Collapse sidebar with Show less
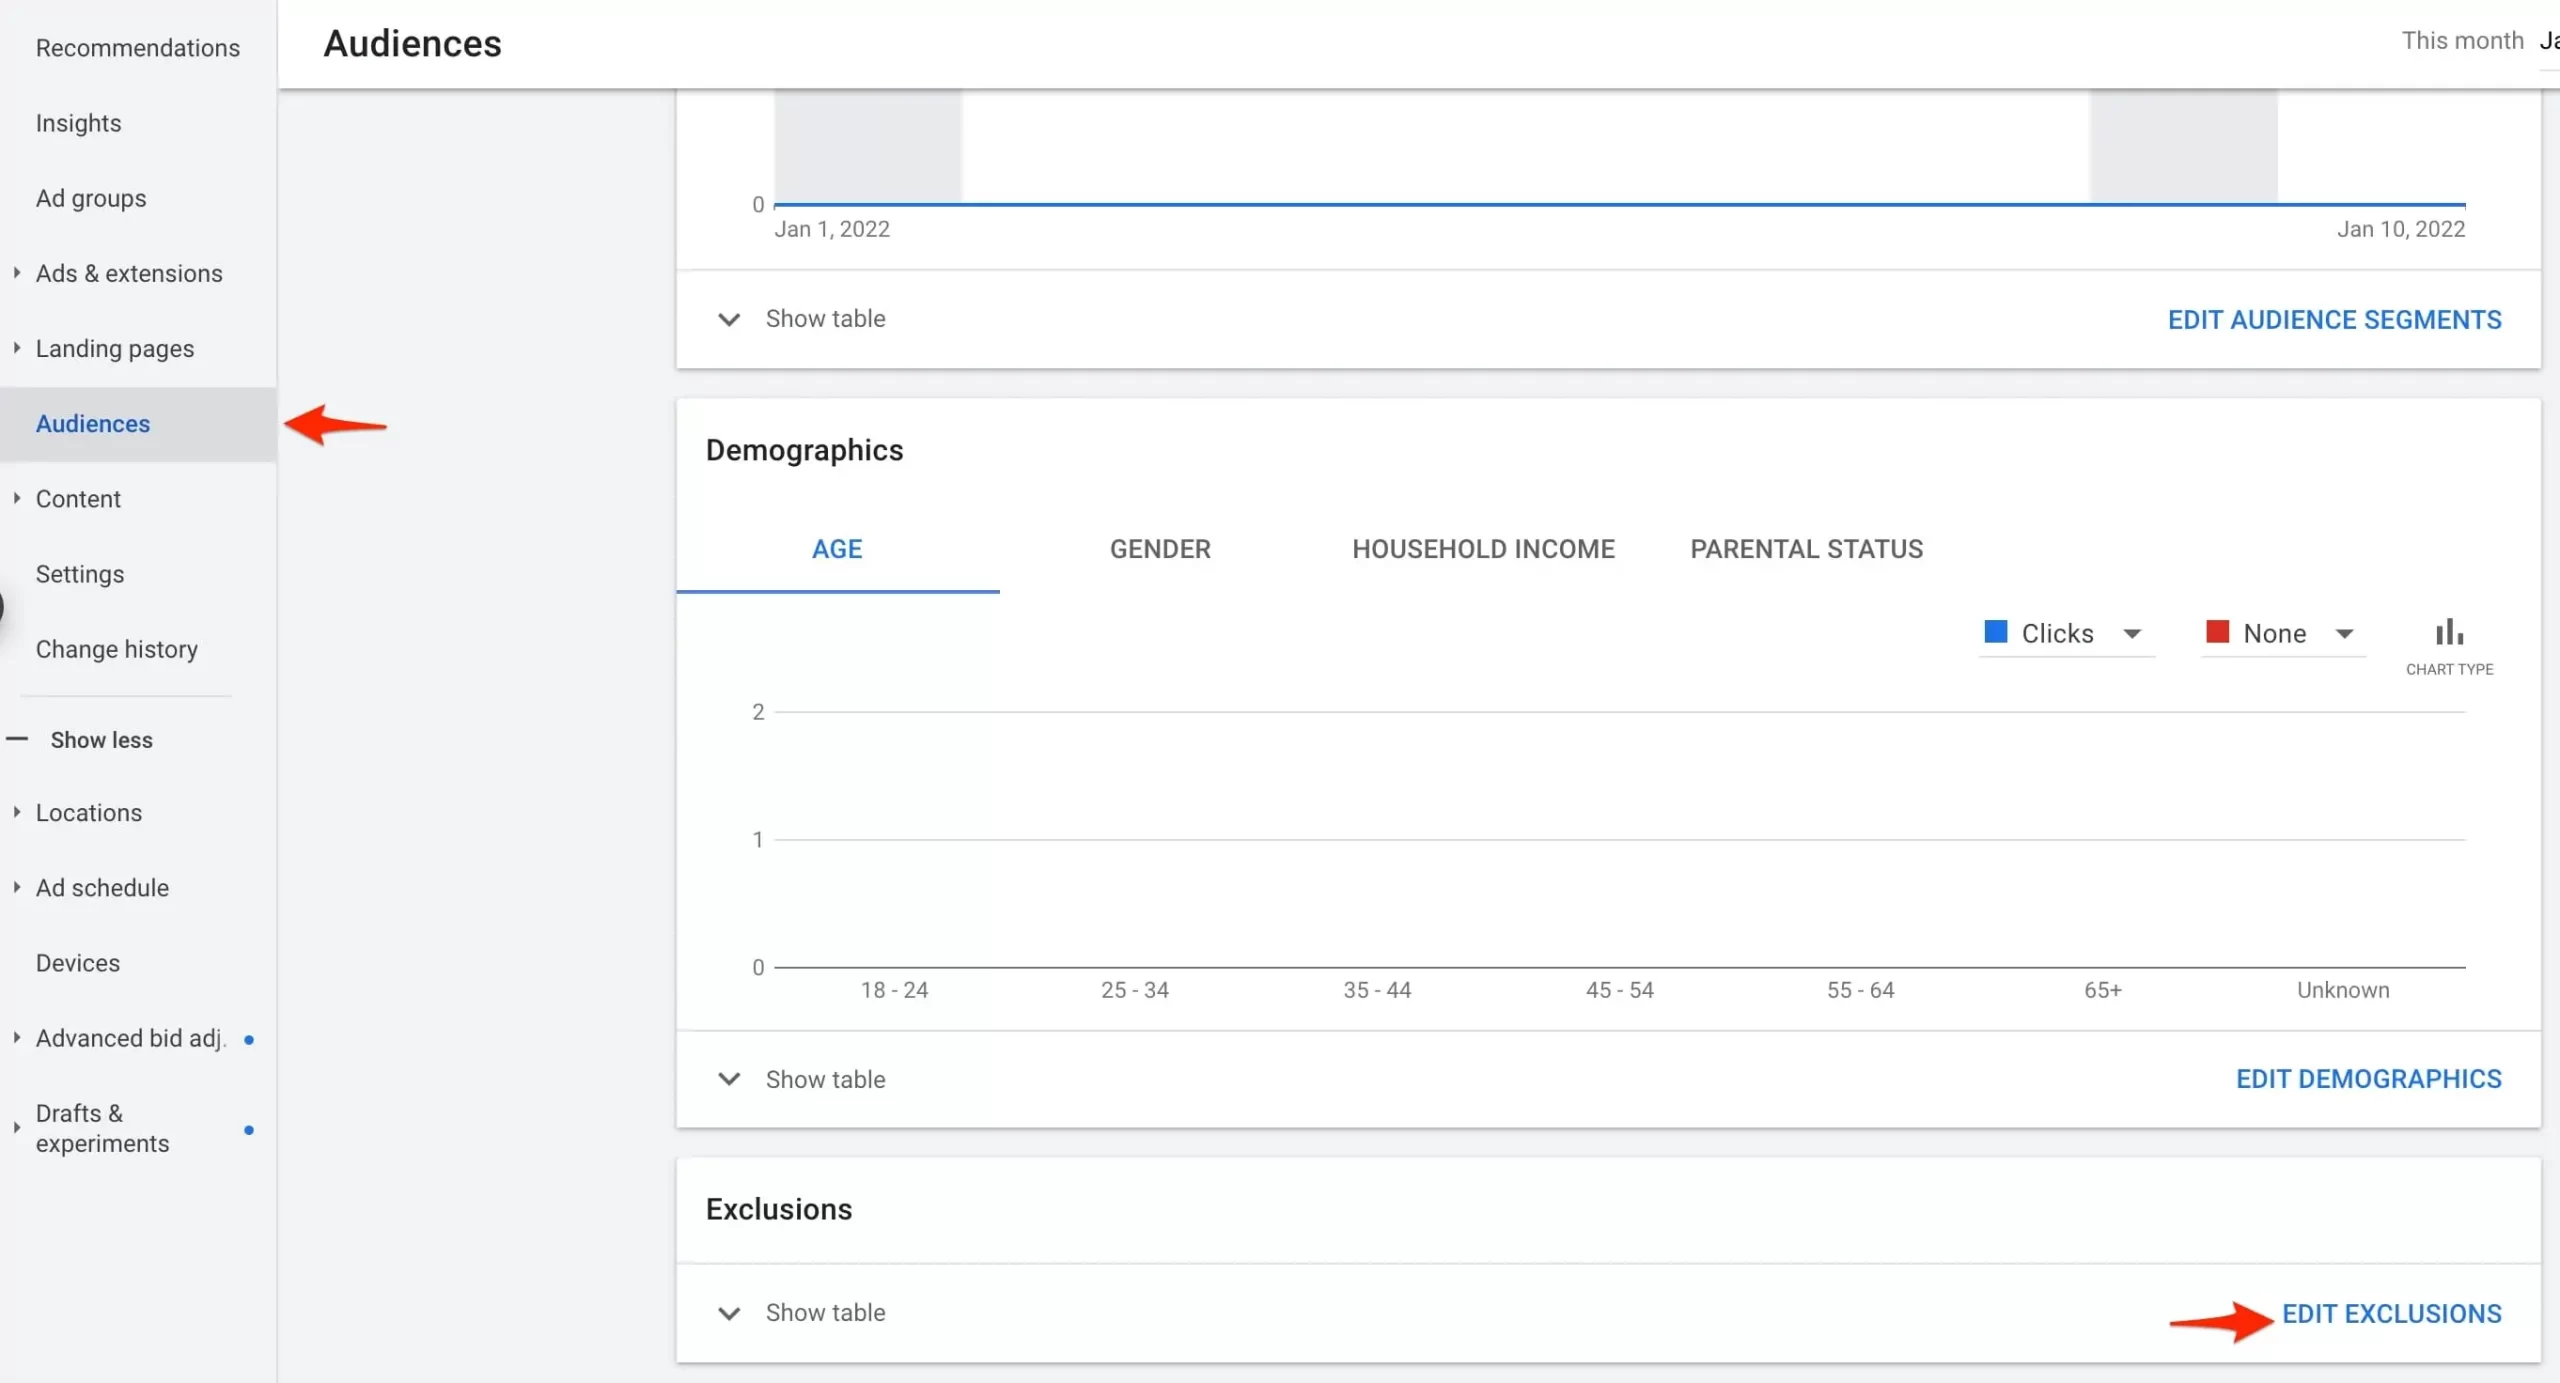Image resolution: width=2560 pixels, height=1383 pixels. (101, 740)
